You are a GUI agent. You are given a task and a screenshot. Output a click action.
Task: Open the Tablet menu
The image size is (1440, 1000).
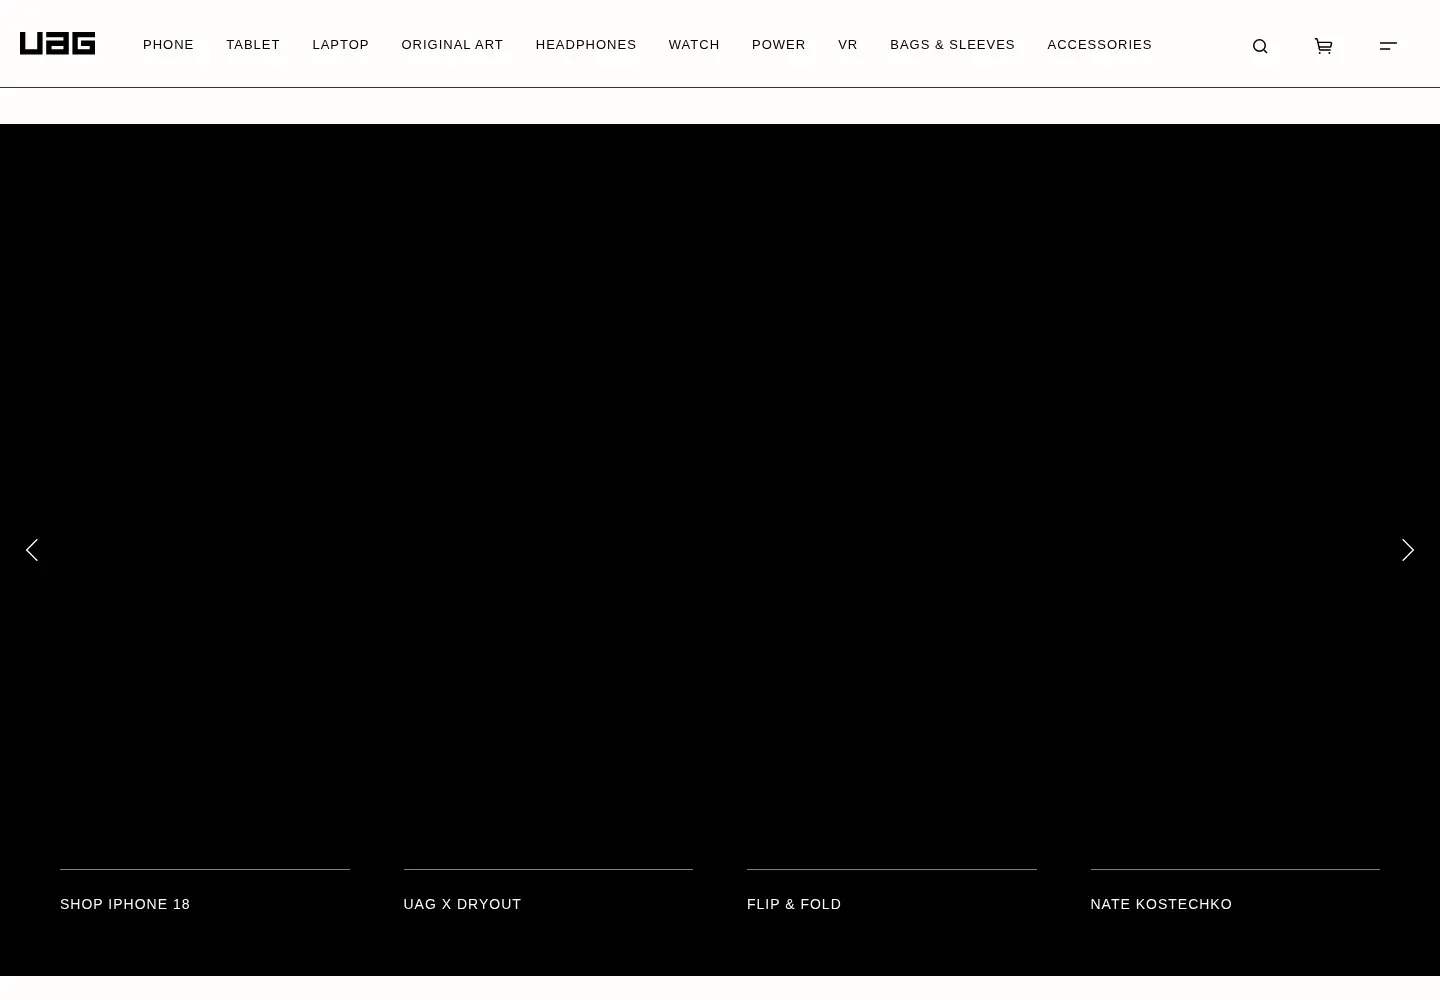coord(253,45)
